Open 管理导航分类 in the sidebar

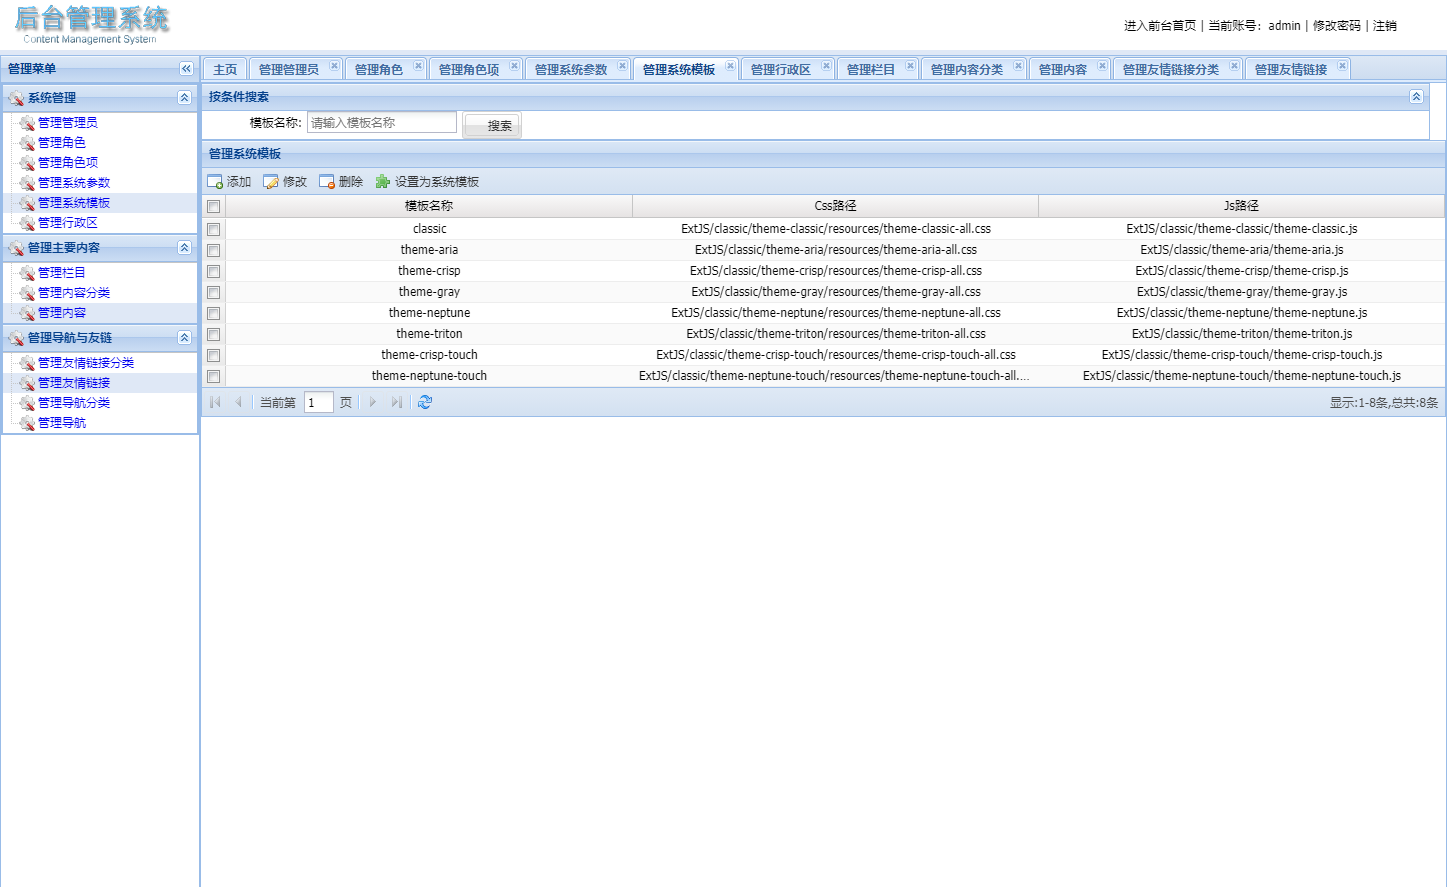(x=74, y=403)
